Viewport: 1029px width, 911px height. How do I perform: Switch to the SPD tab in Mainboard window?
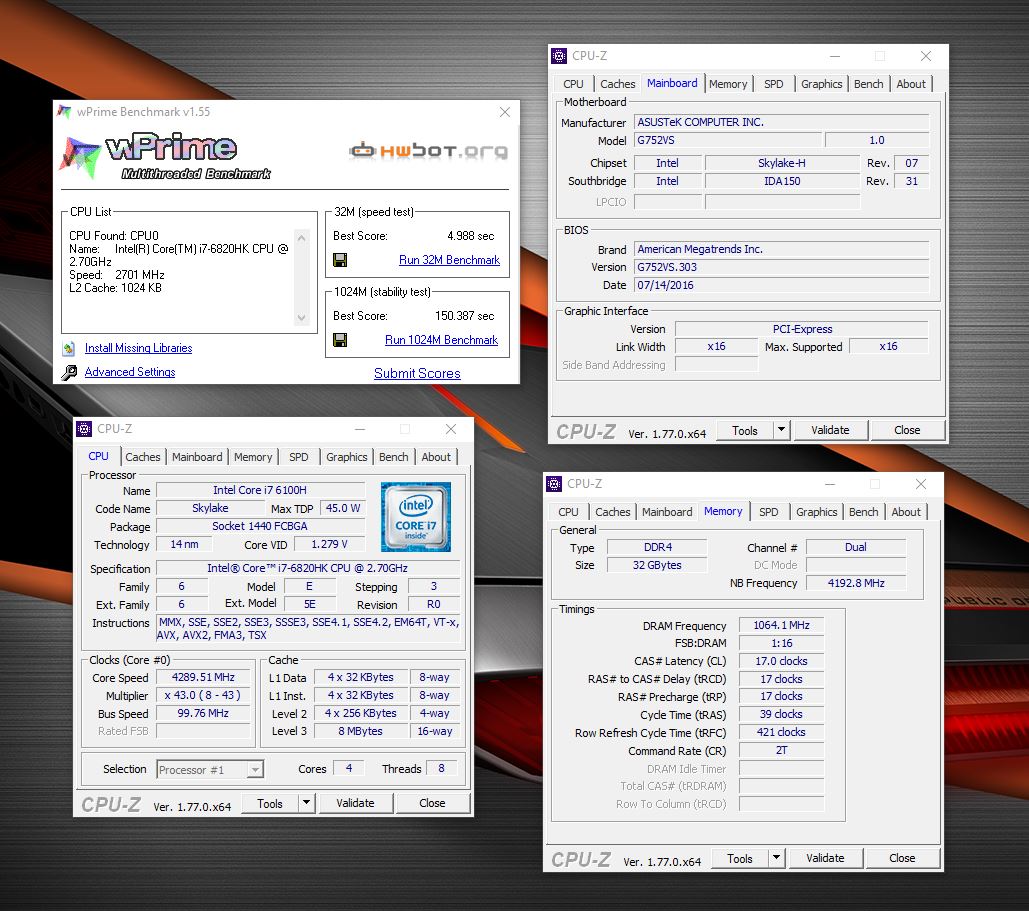click(773, 84)
